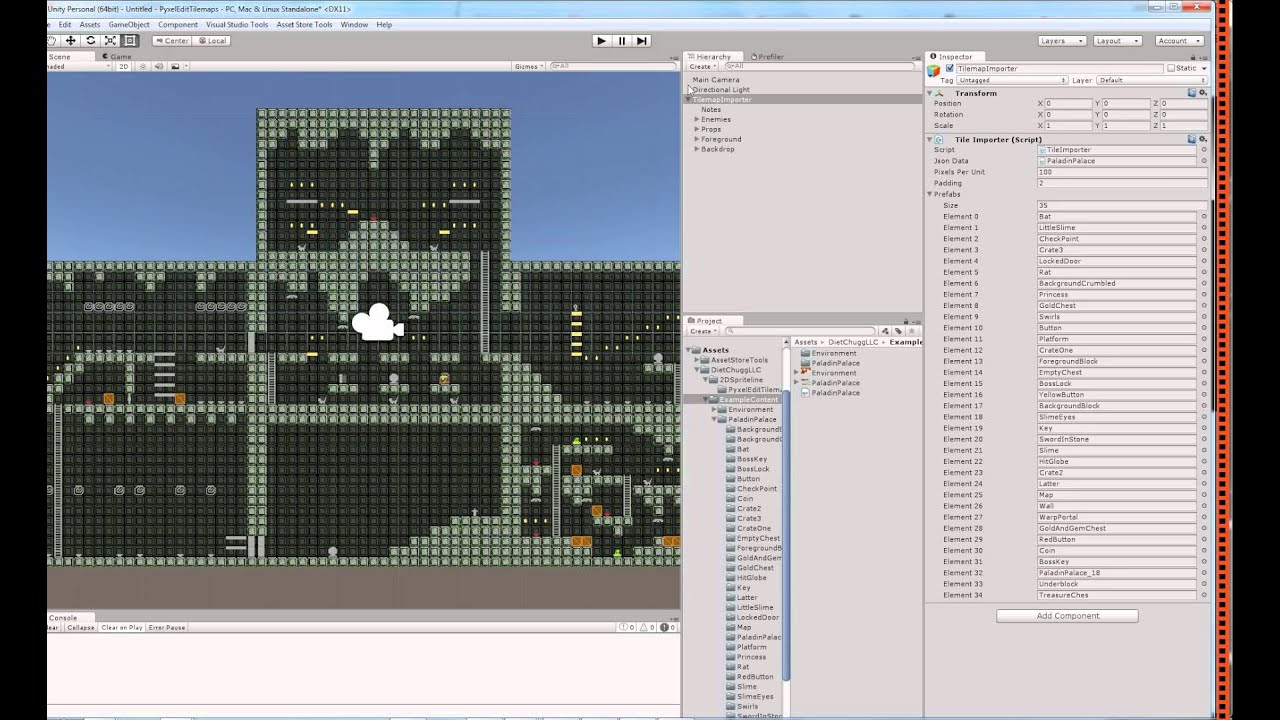Screen dimensions: 1280x720
Task: Select the Rotate tool in toolbar
Action: 90,41
